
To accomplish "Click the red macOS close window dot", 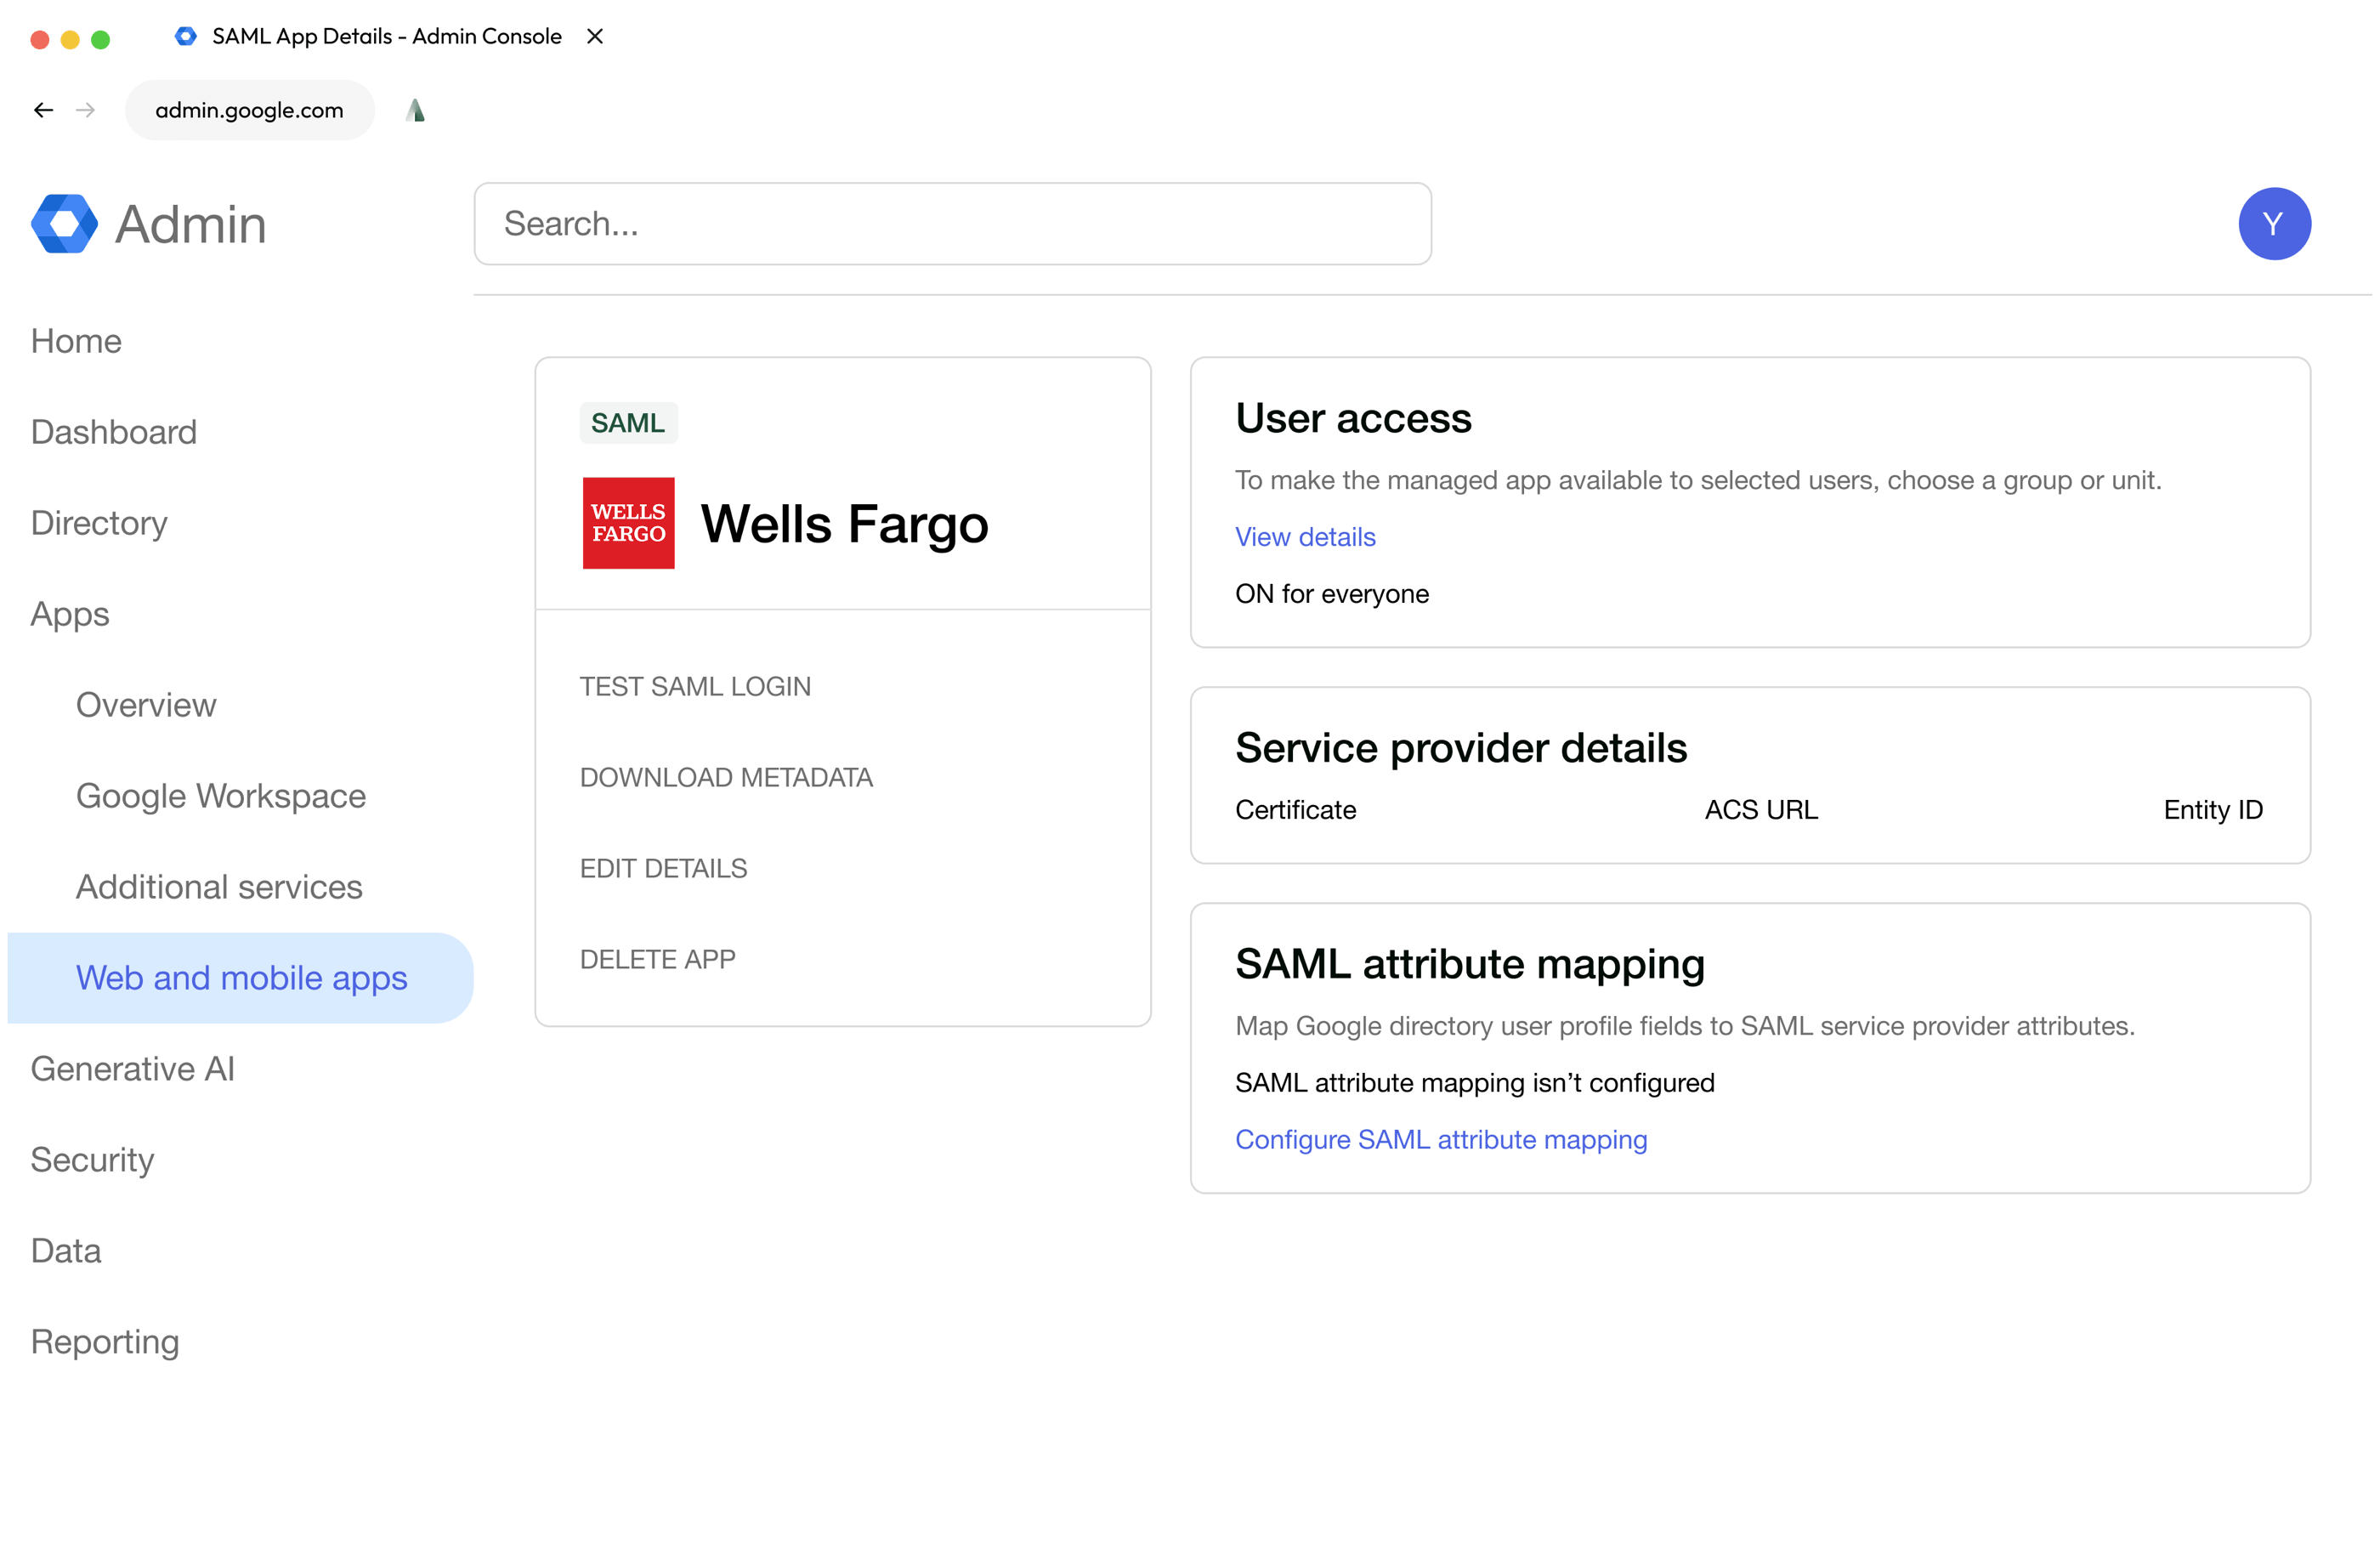I will click(40, 39).
